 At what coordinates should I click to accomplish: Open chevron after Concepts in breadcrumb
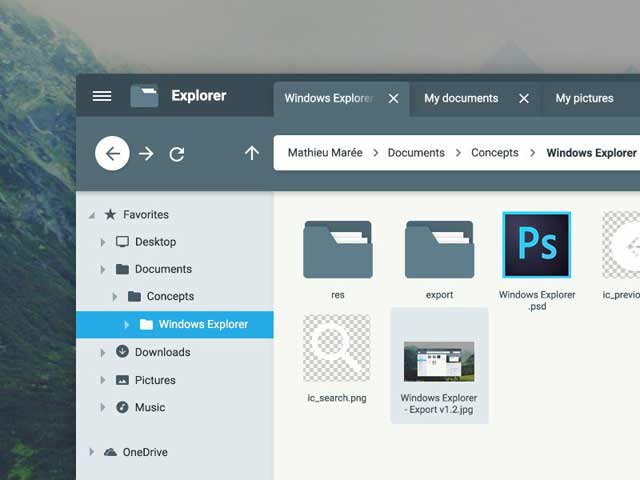click(532, 153)
